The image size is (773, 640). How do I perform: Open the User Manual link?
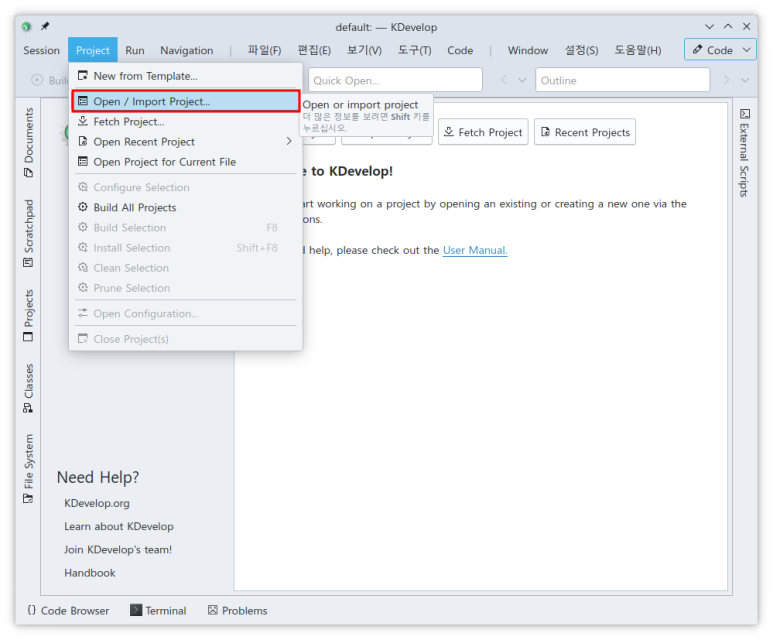pyautogui.click(x=475, y=250)
